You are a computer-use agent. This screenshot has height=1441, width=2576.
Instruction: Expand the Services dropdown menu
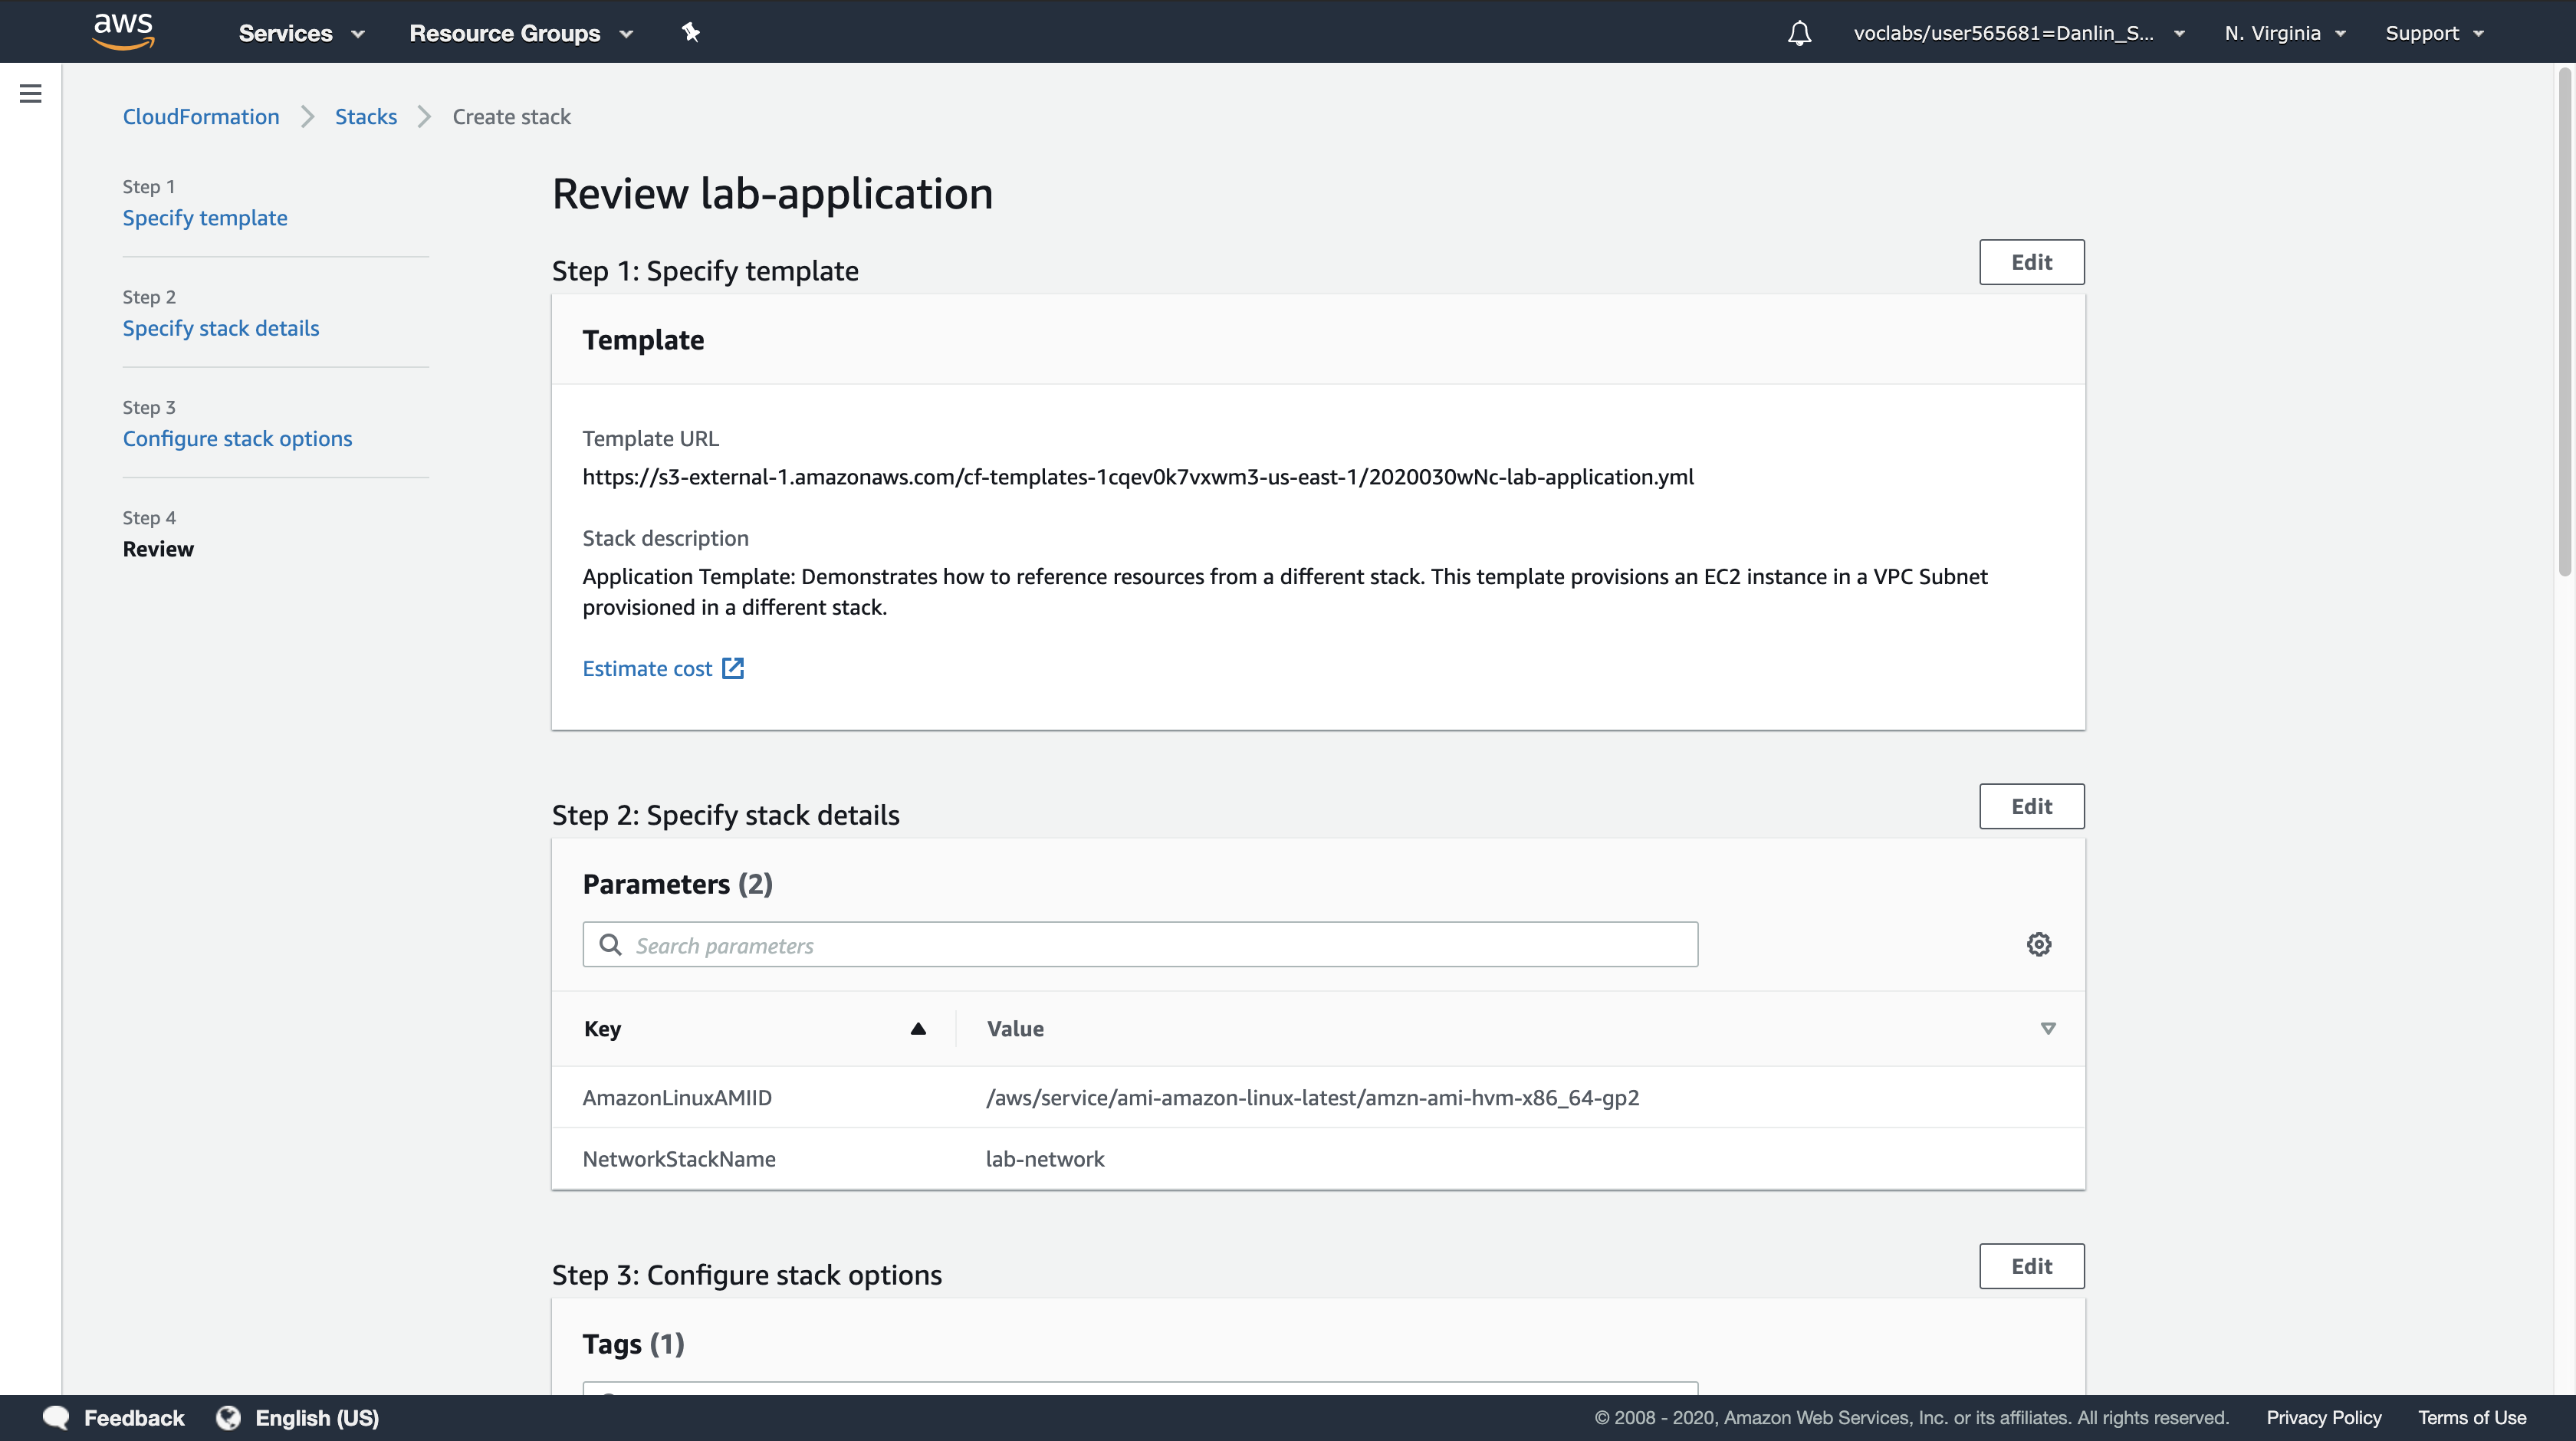[301, 33]
